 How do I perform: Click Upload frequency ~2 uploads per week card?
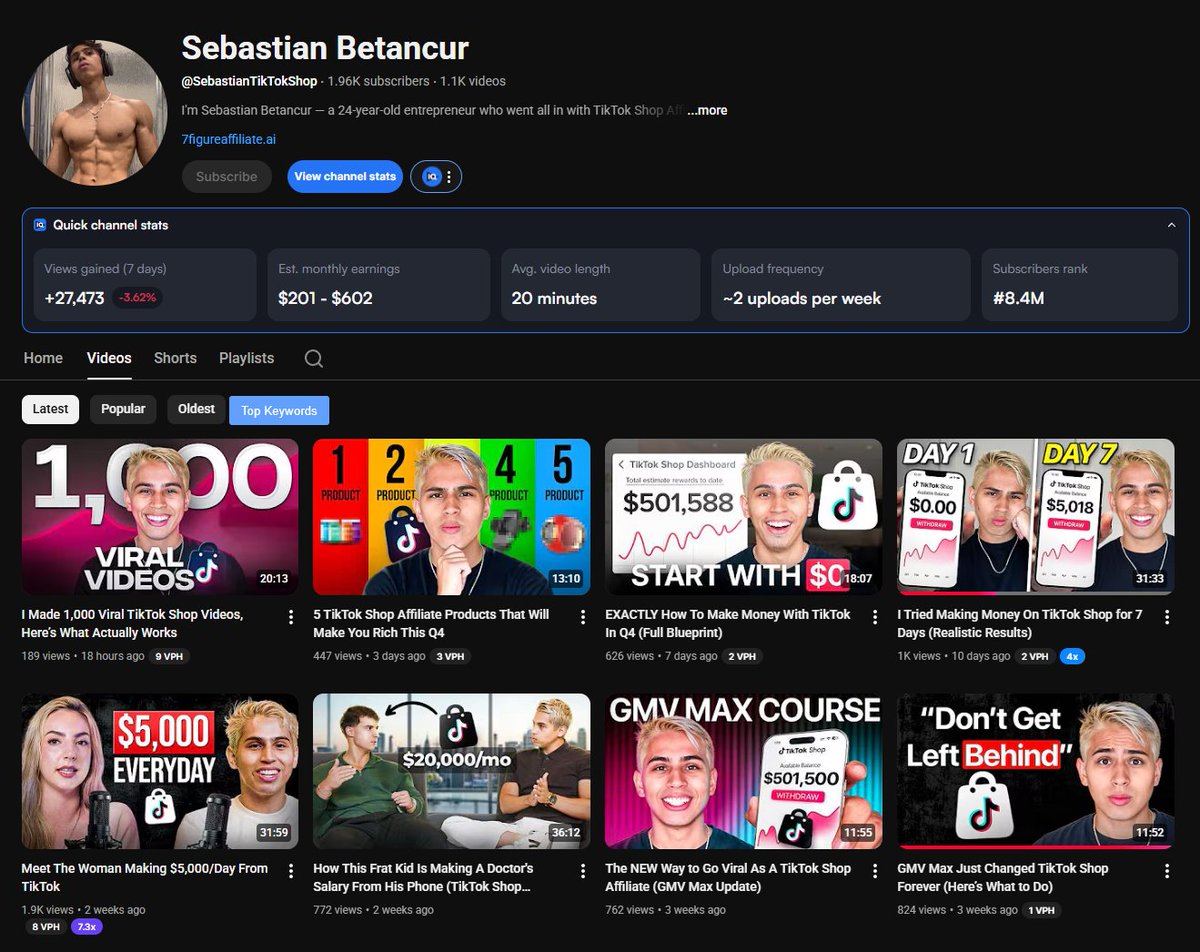coord(840,285)
